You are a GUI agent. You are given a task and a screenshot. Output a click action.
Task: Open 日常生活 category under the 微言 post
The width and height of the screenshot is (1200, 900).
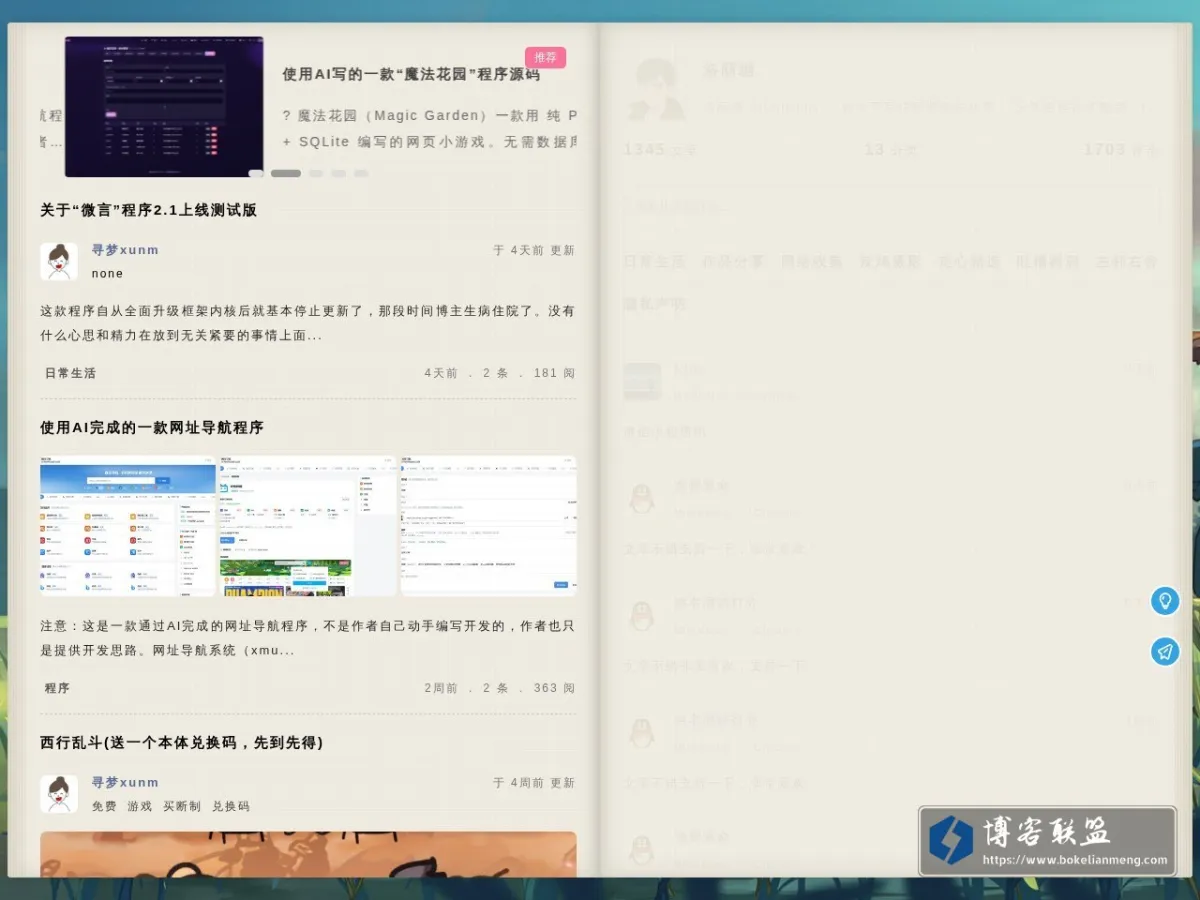(70, 373)
